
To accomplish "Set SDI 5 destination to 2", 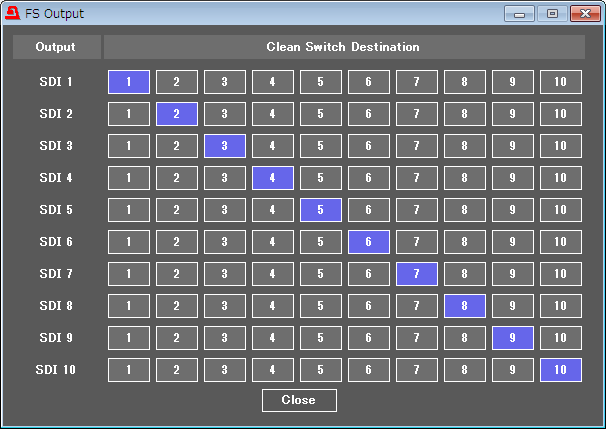I will [x=176, y=210].
